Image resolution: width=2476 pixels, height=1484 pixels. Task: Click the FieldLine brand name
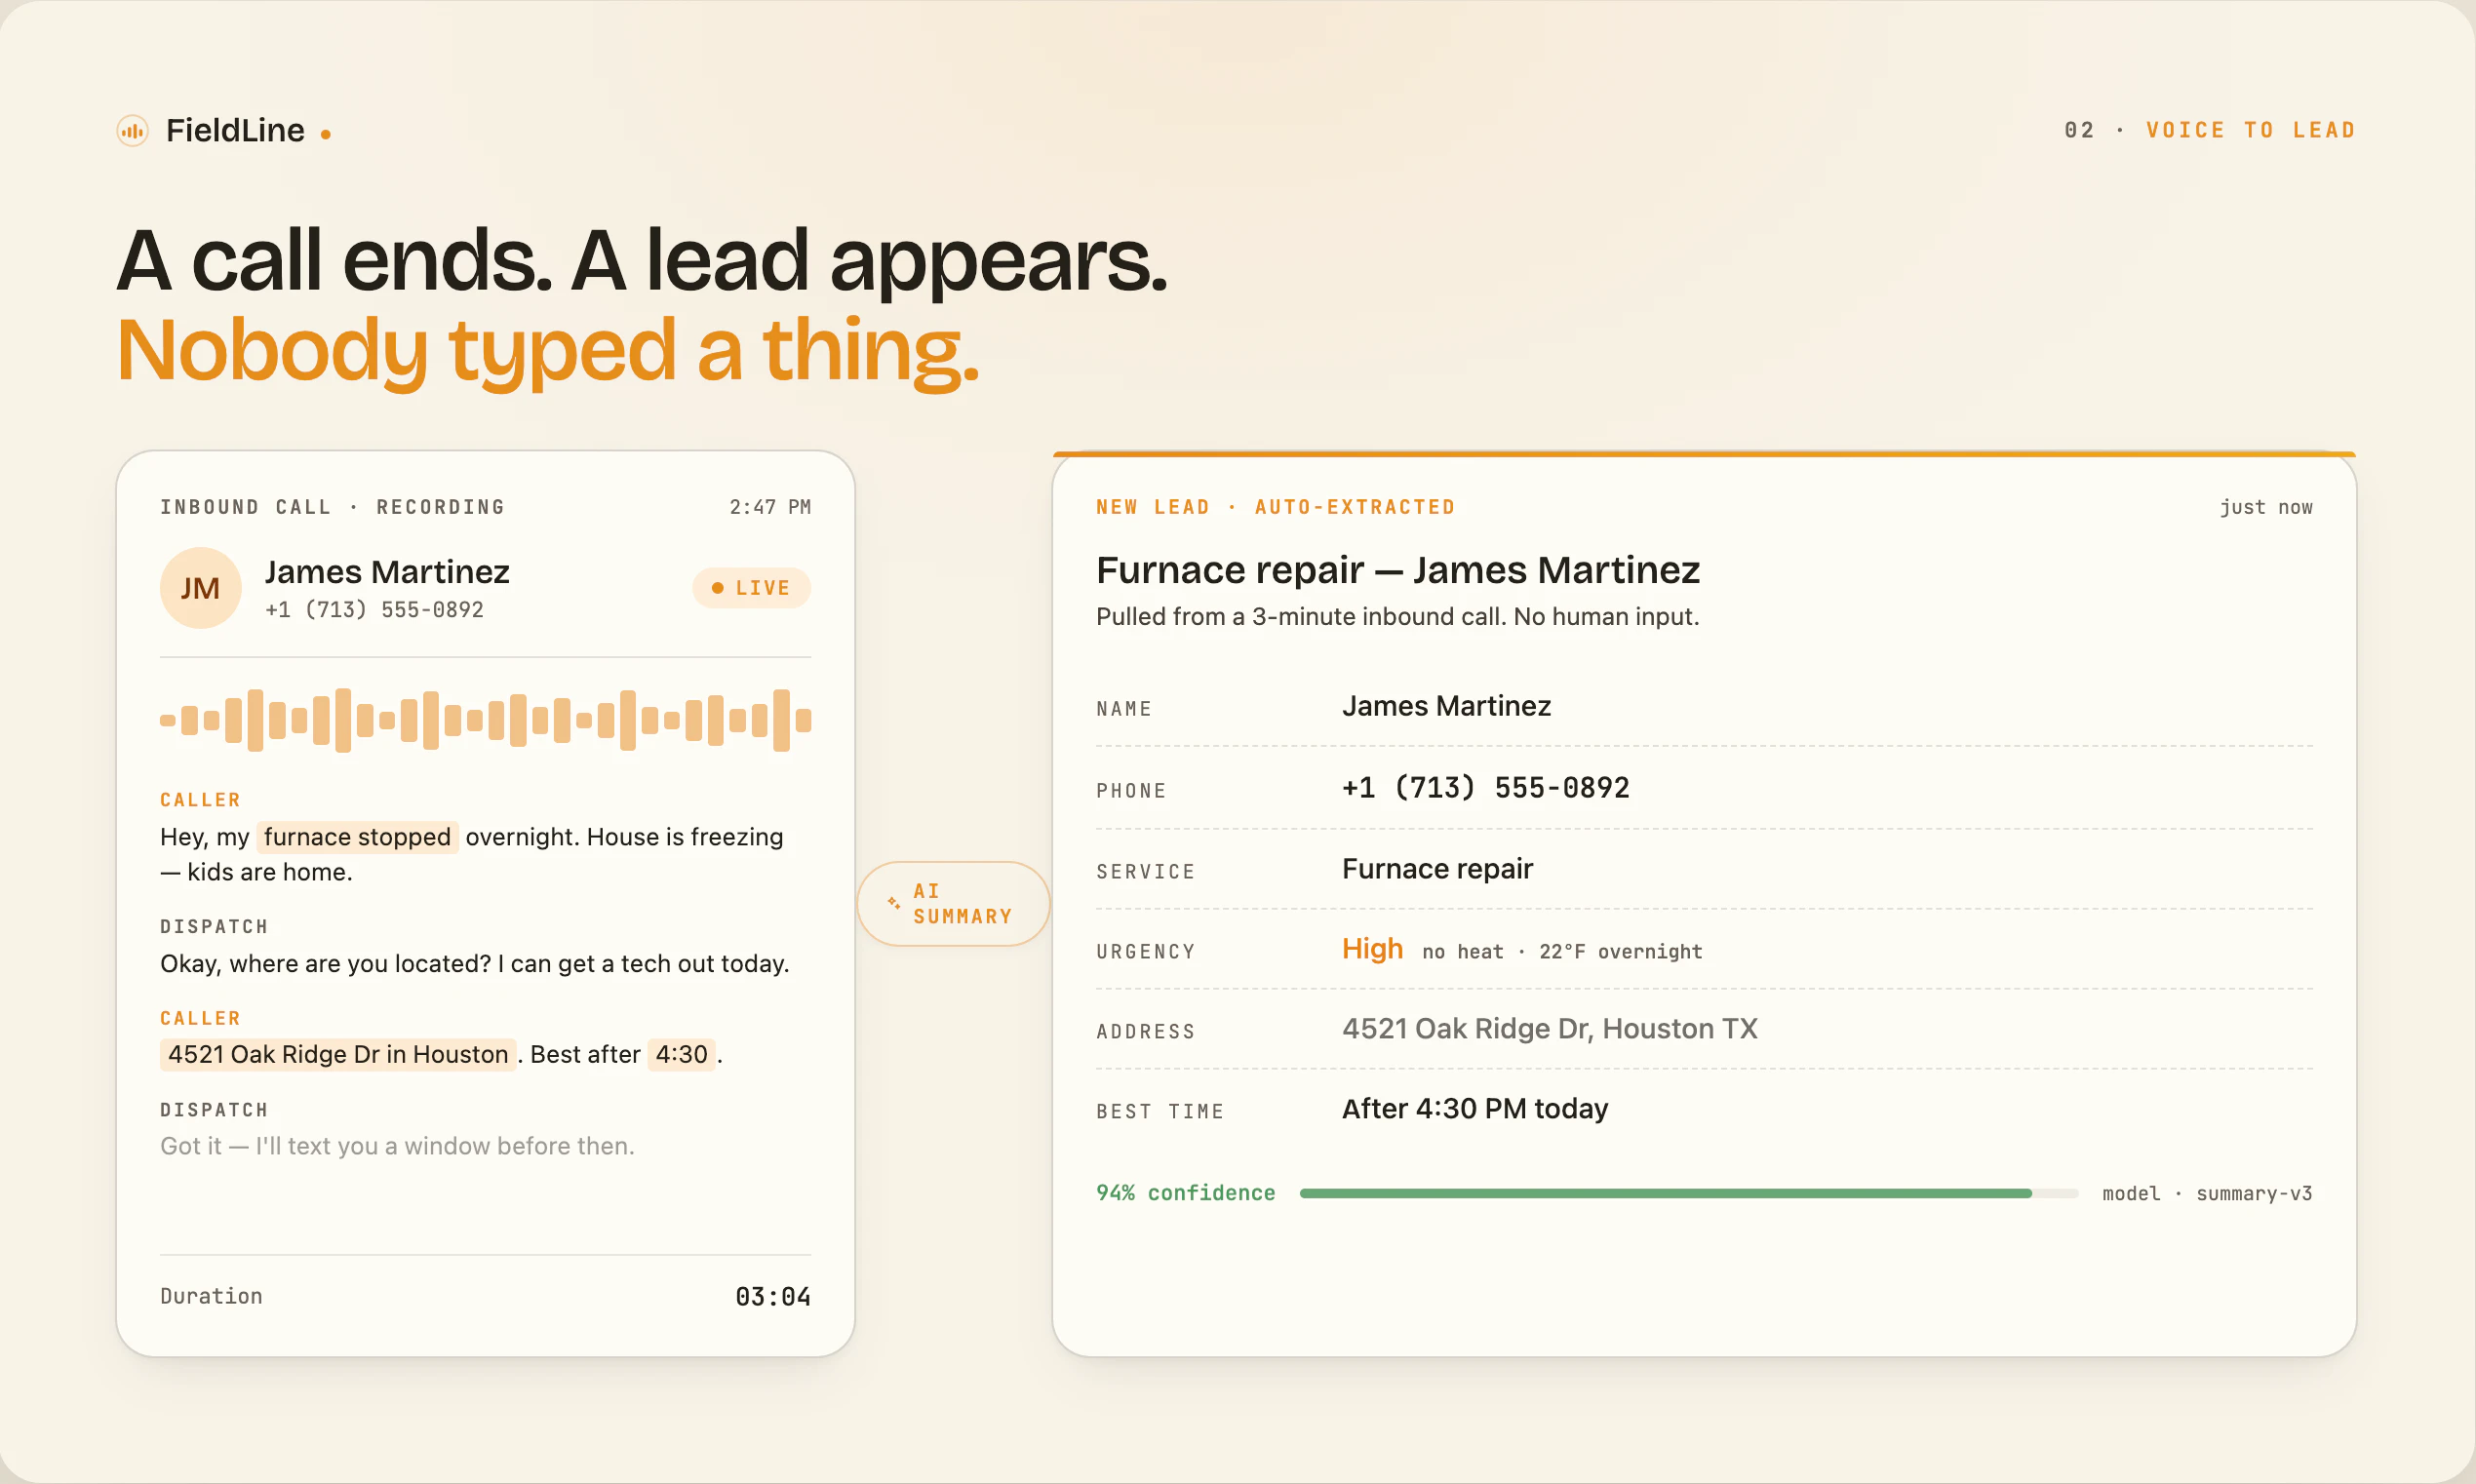235,131
